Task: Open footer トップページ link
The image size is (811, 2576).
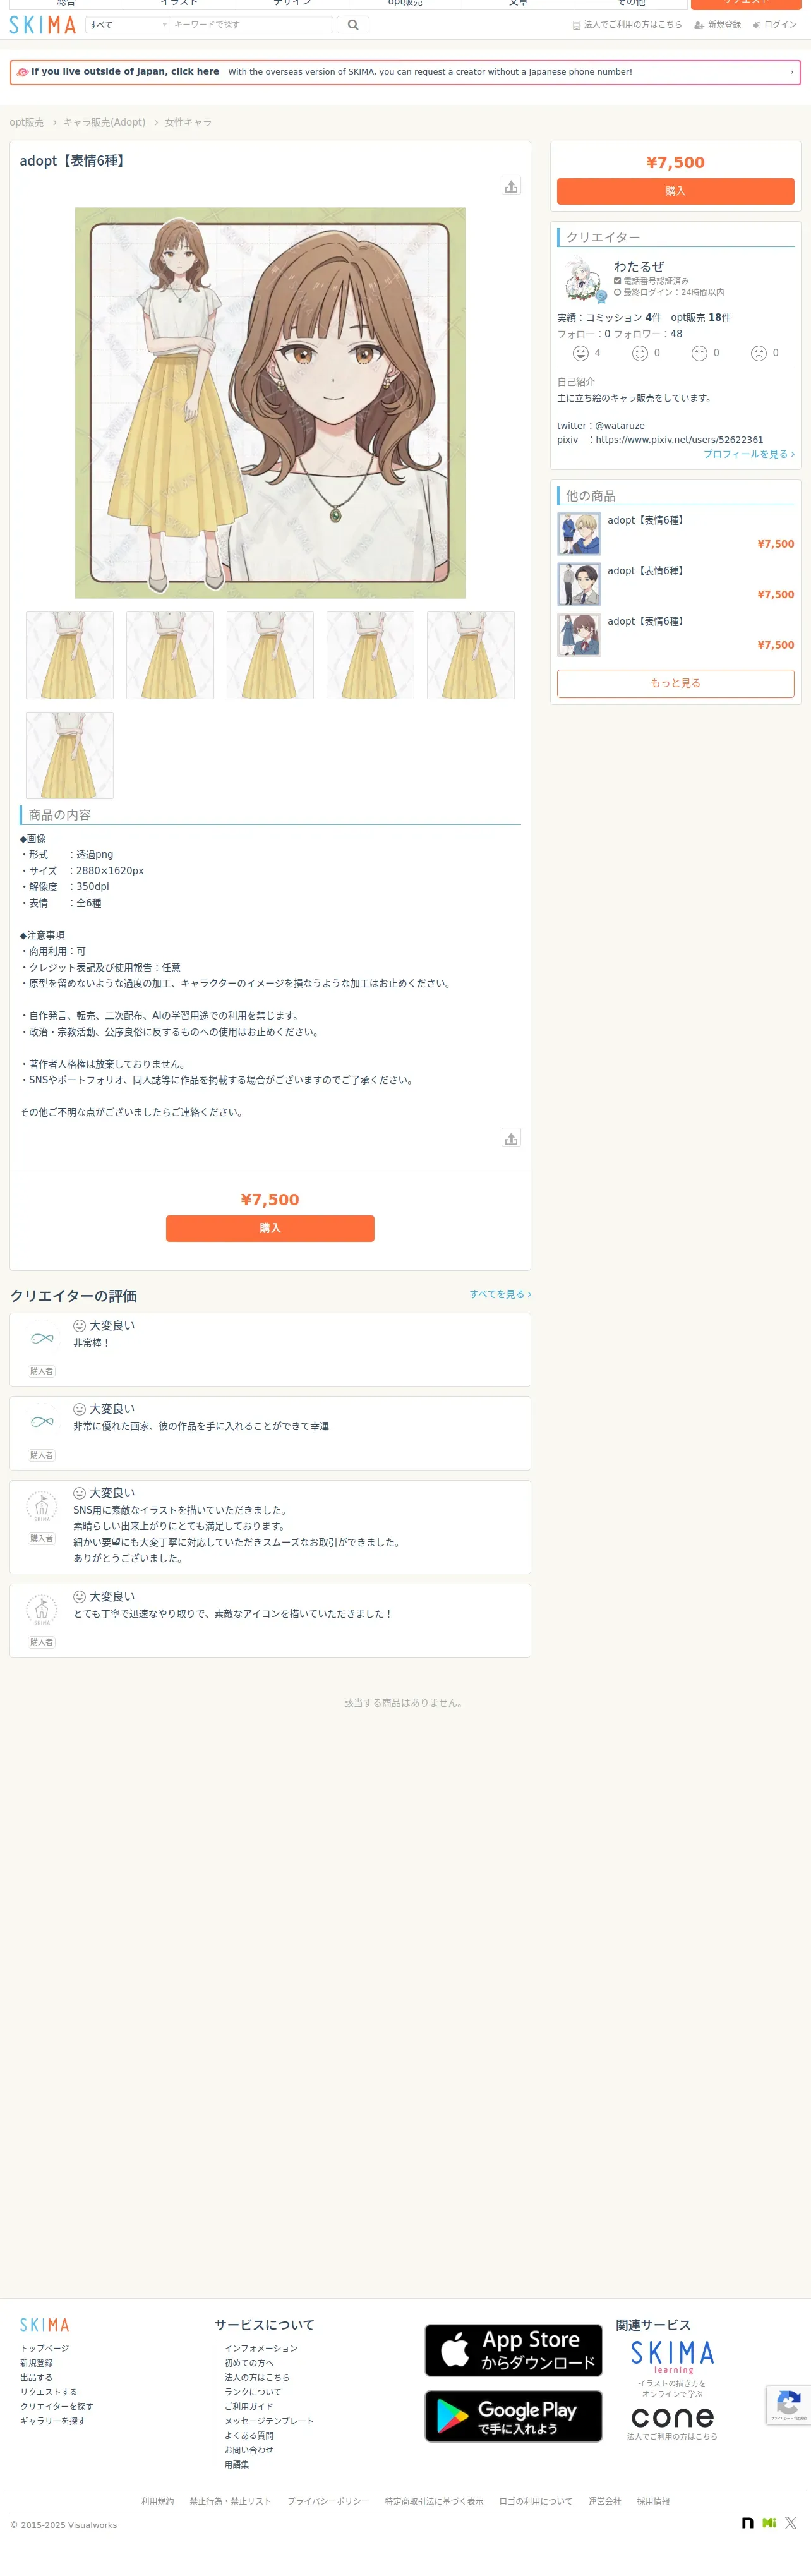Action: 45,2348
